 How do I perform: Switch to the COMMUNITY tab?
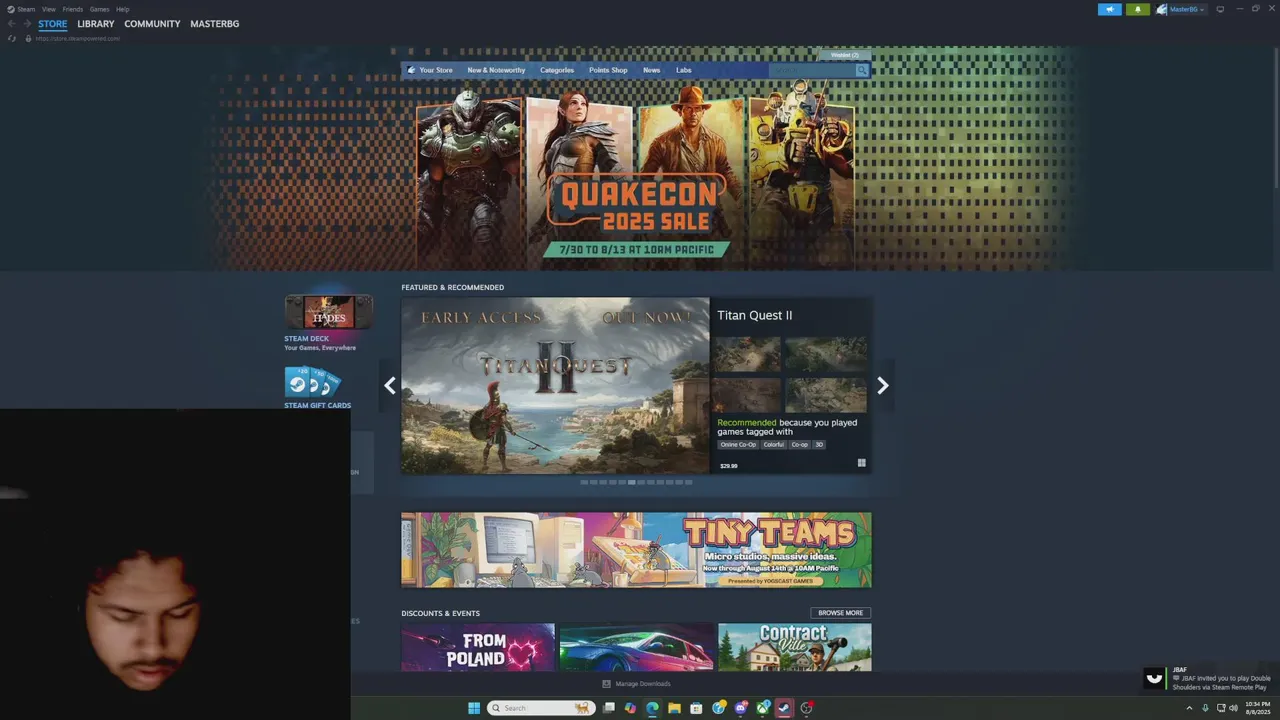[152, 24]
